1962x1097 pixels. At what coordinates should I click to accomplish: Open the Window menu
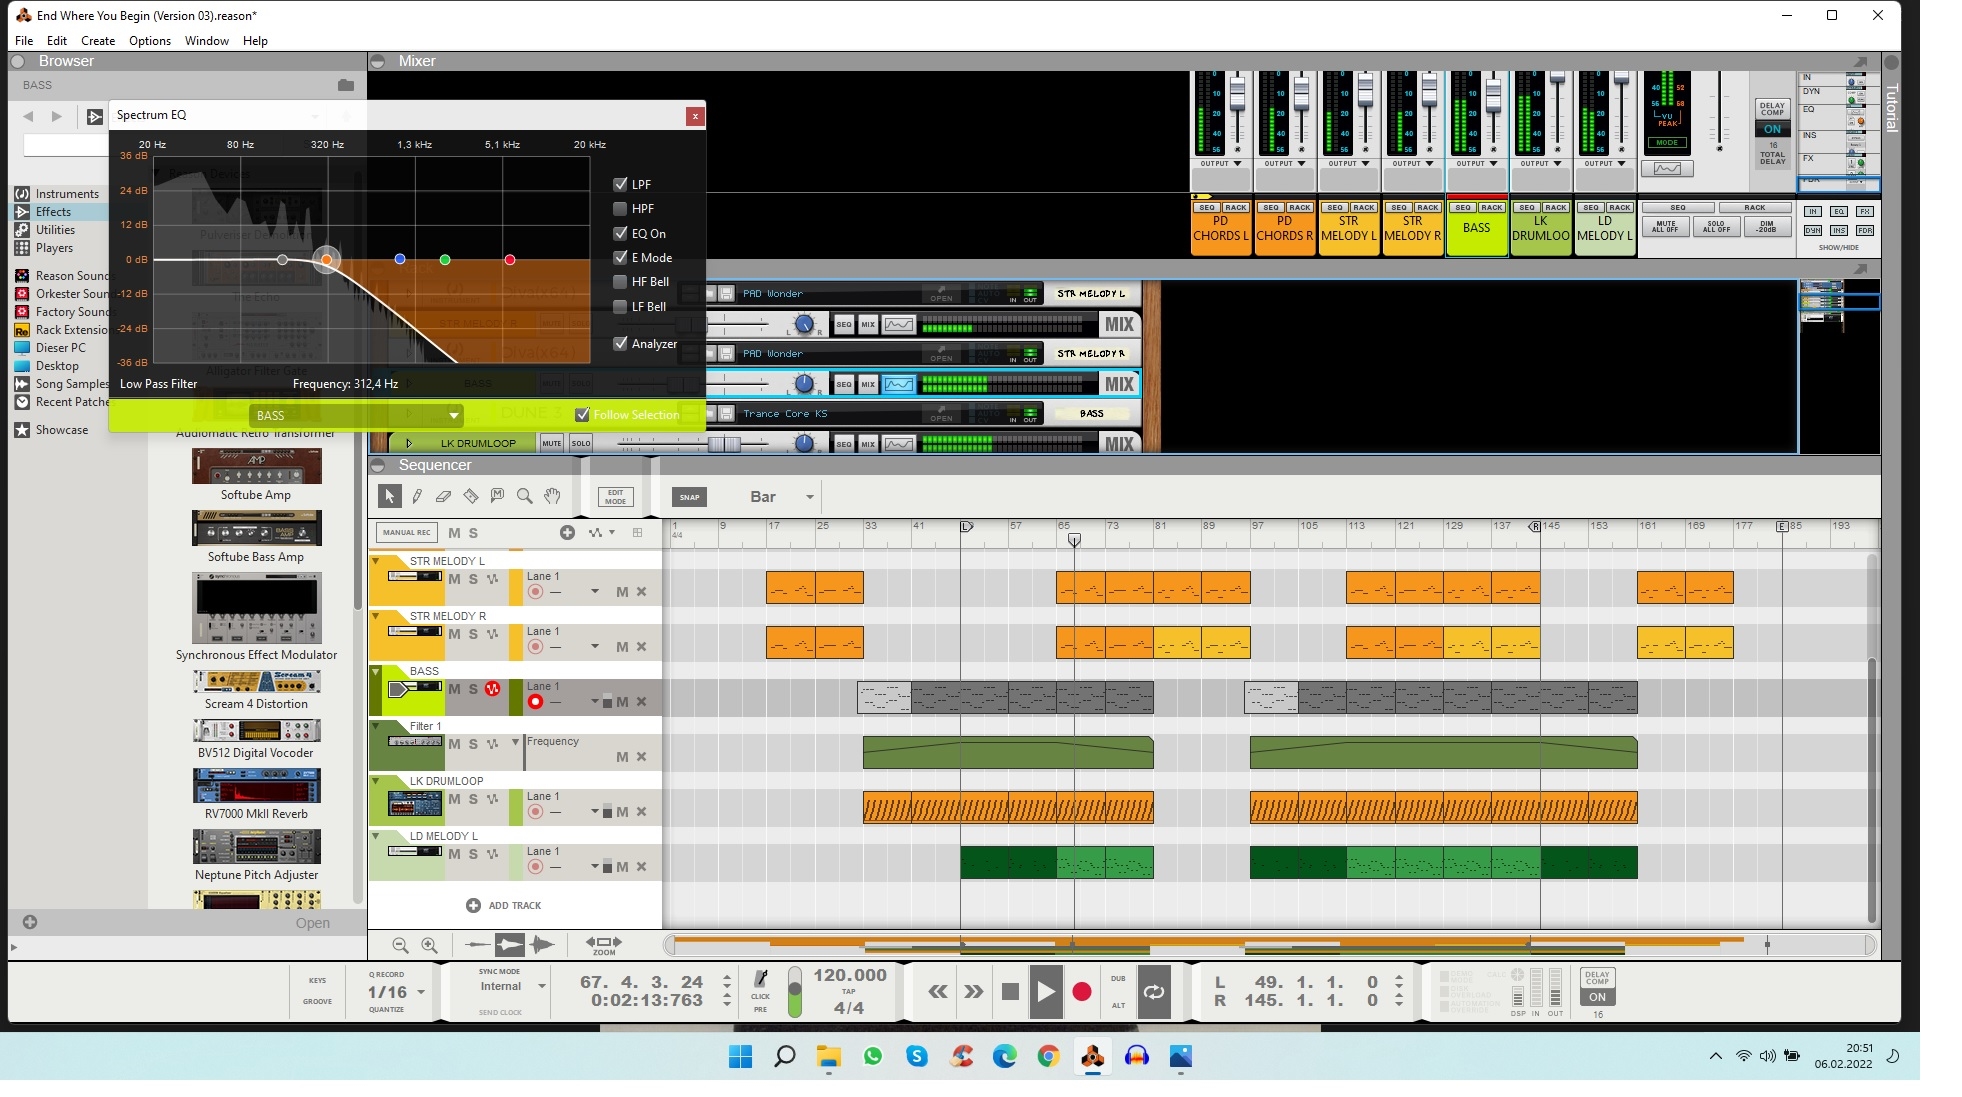(x=207, y=41)
